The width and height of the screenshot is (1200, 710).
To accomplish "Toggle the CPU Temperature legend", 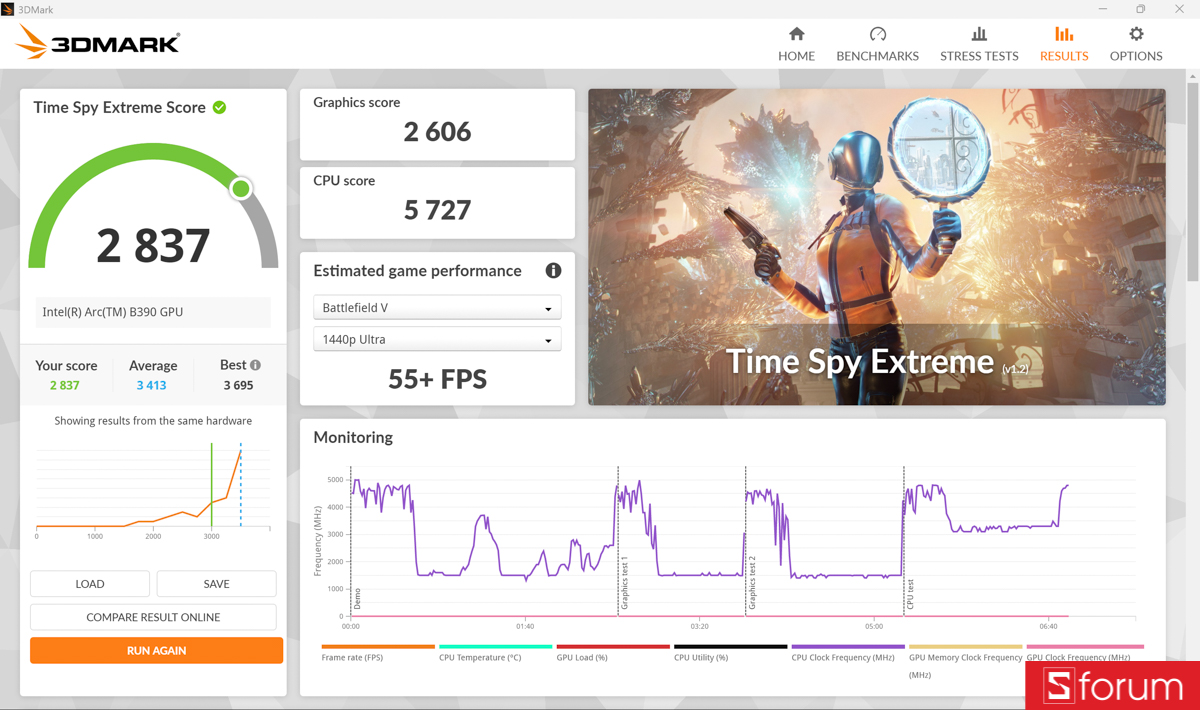I will 480,658.
